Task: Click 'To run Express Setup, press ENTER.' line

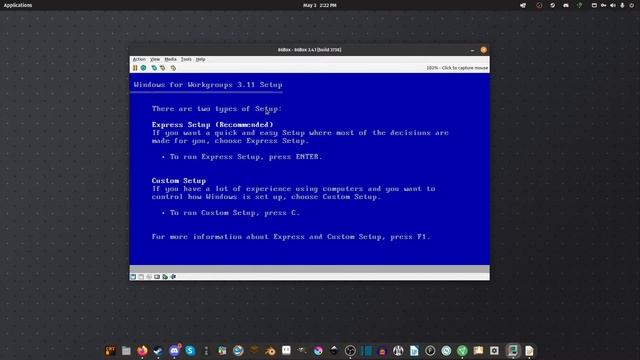Action: tap(246, 157)
